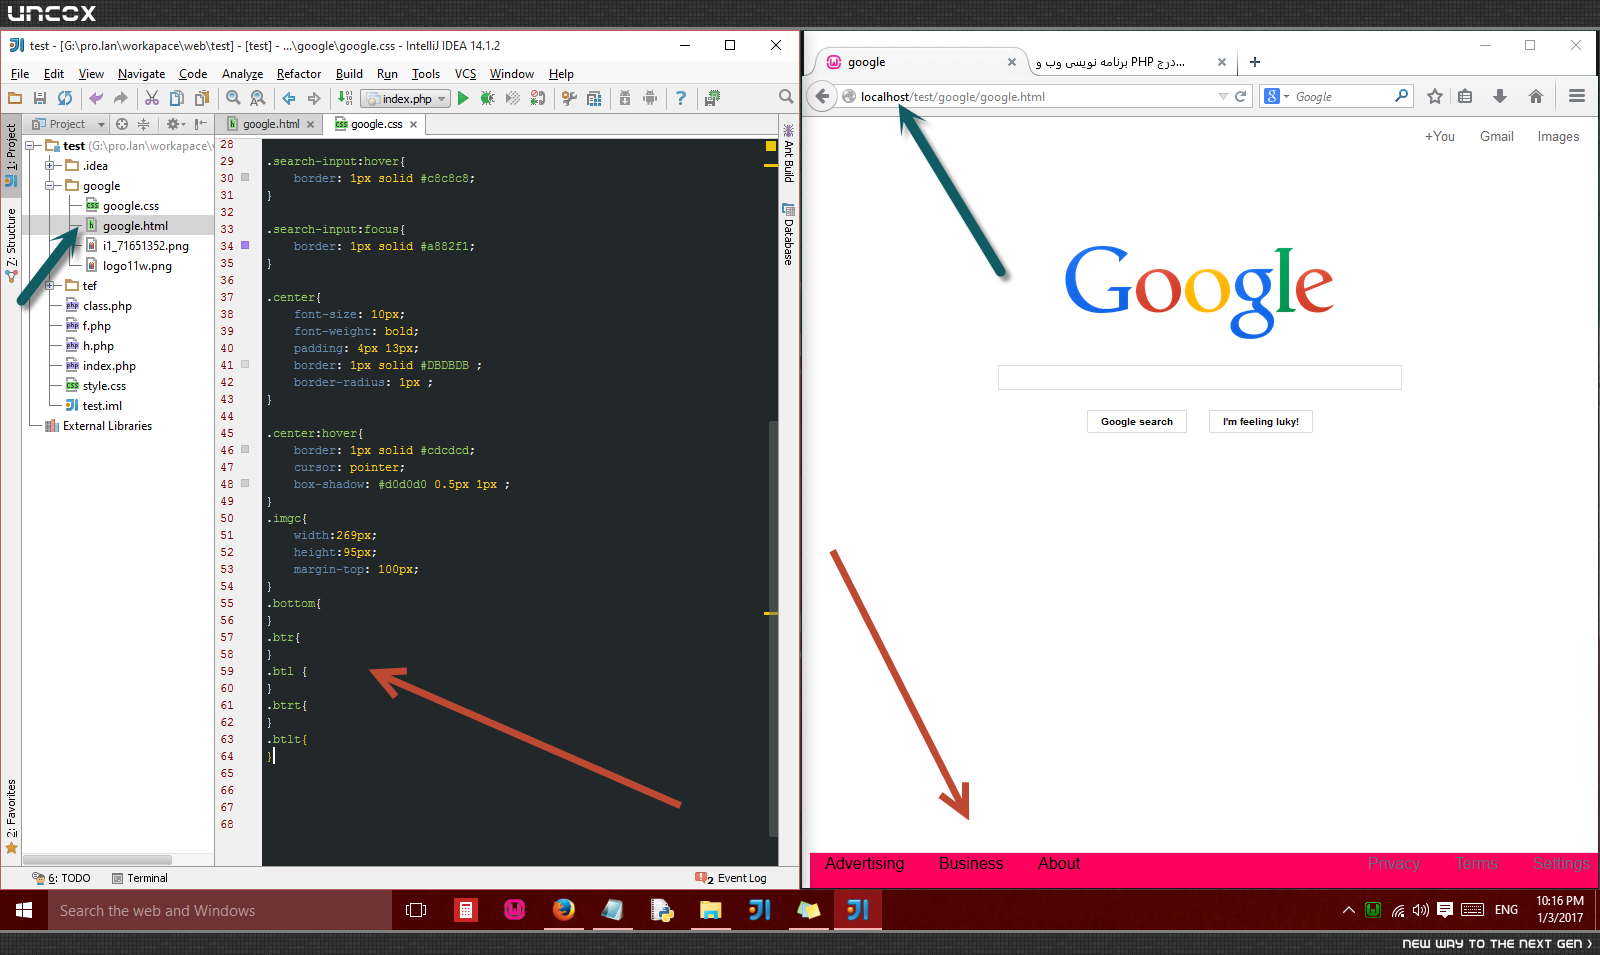Toggle the Event Log tool window

pos(731,878)
